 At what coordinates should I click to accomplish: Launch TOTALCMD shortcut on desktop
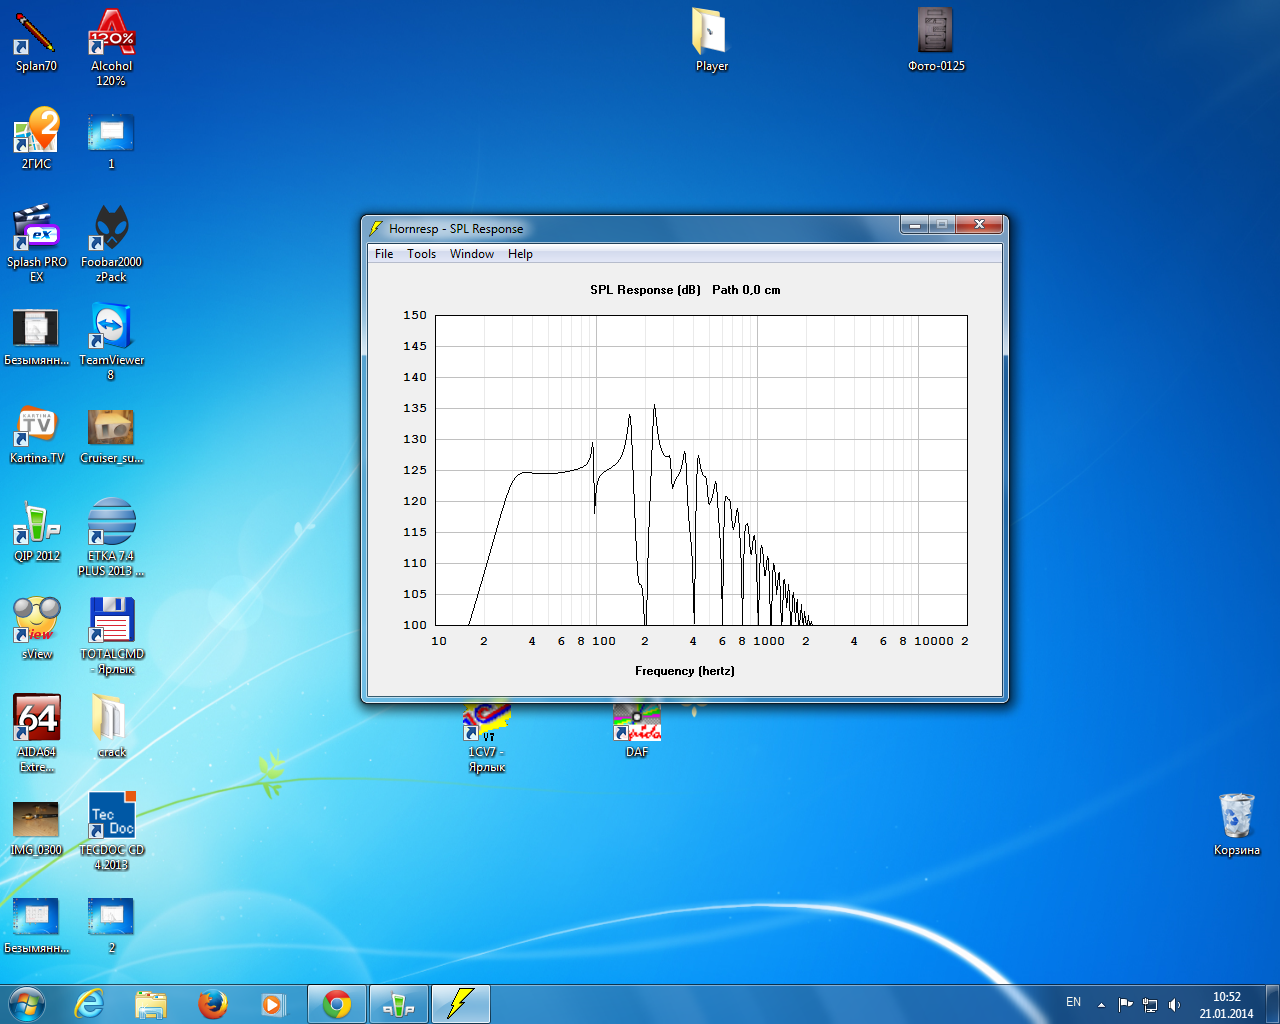[x=111, y=635]
